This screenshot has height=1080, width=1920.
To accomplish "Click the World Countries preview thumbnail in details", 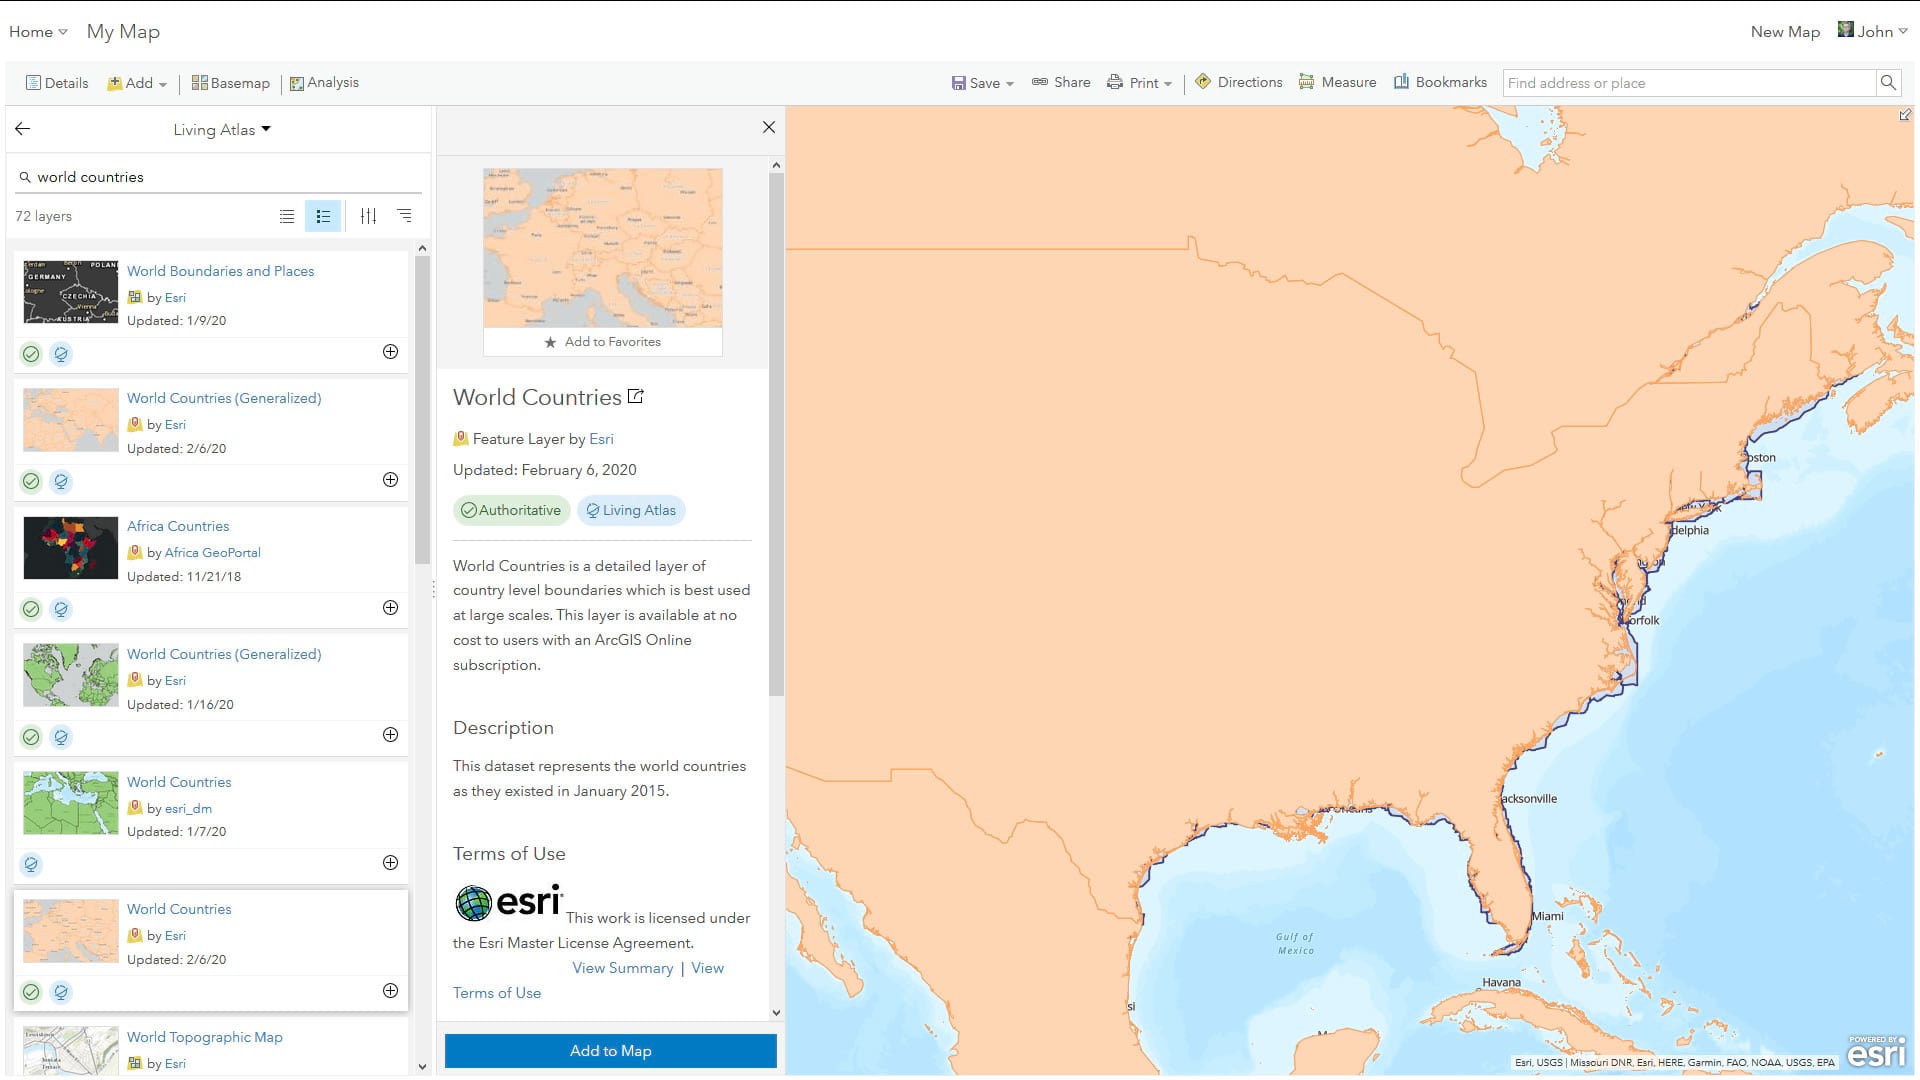I will click(x=603, y=248).
